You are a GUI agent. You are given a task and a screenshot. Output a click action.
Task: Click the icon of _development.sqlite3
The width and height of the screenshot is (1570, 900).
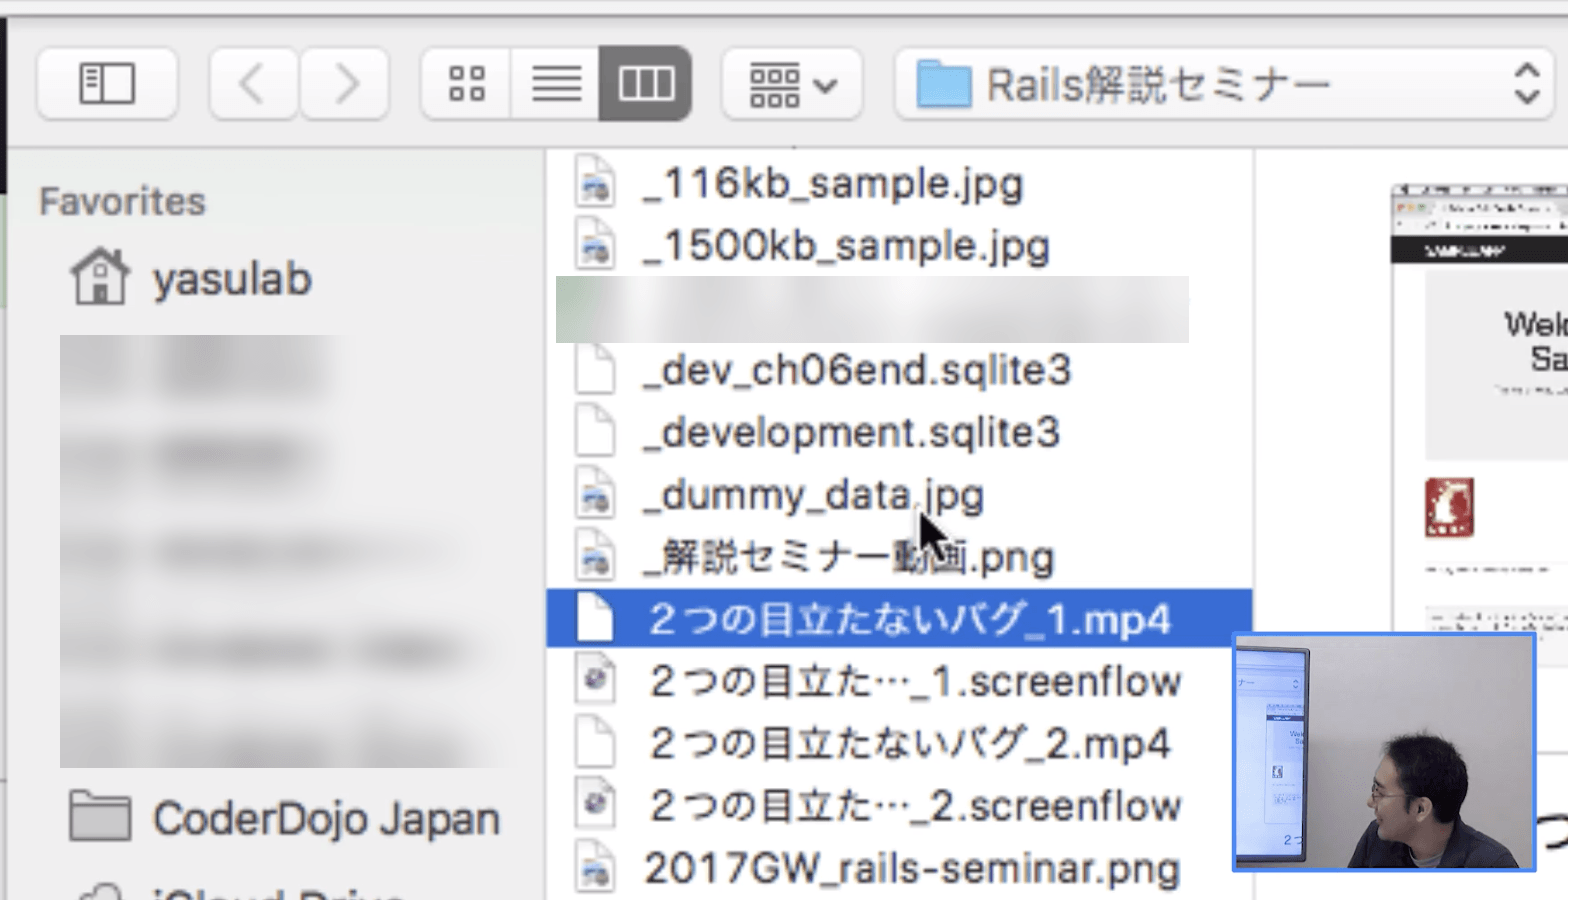tap(595, 432)
